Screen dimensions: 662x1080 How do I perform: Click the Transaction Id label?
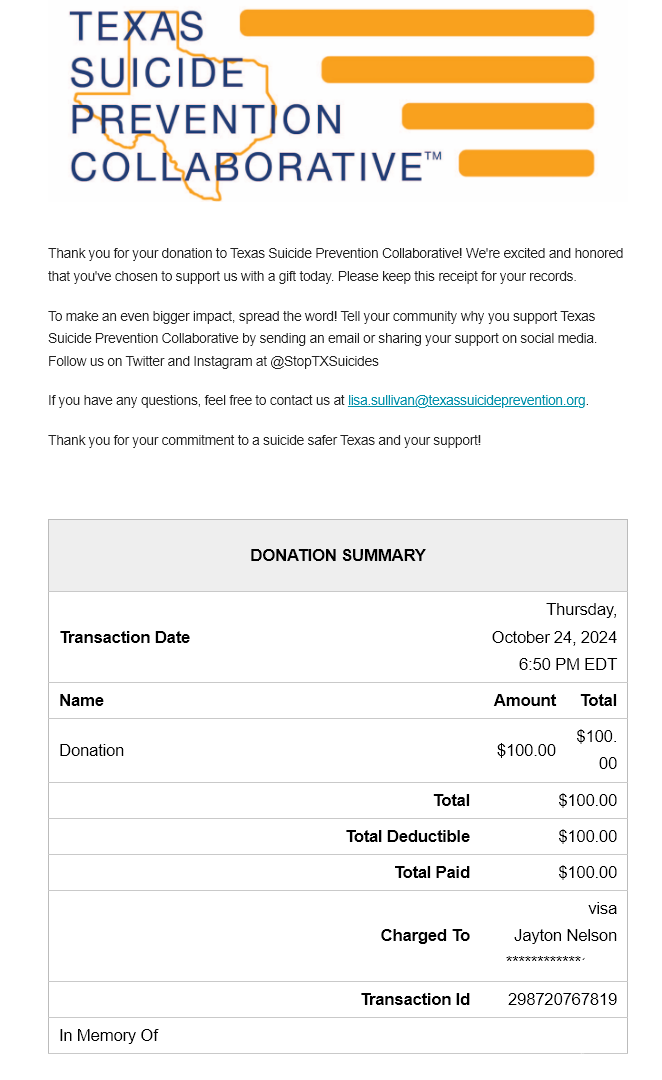[x=415, y=999]
